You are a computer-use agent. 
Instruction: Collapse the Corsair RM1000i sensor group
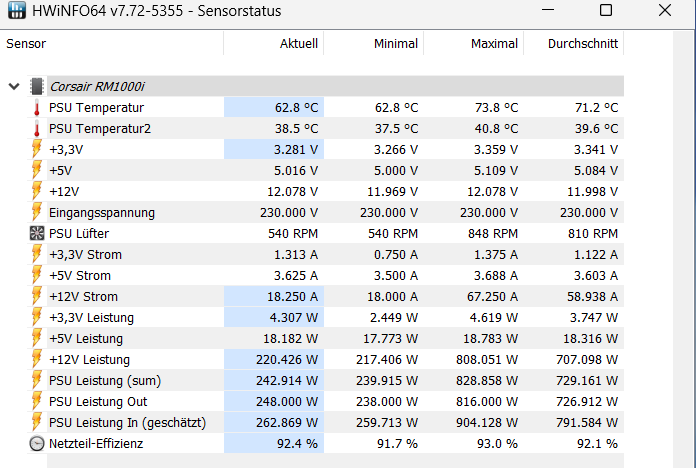[x=14, y=86]
